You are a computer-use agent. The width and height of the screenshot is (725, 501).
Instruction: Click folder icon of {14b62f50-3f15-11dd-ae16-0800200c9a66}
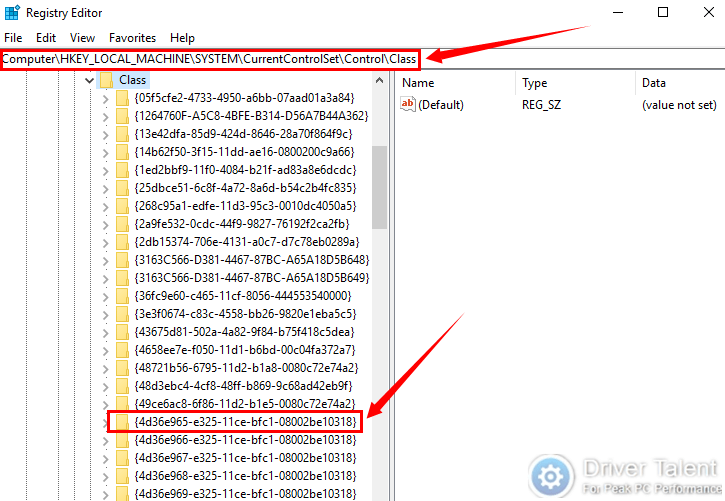point(122,152)
